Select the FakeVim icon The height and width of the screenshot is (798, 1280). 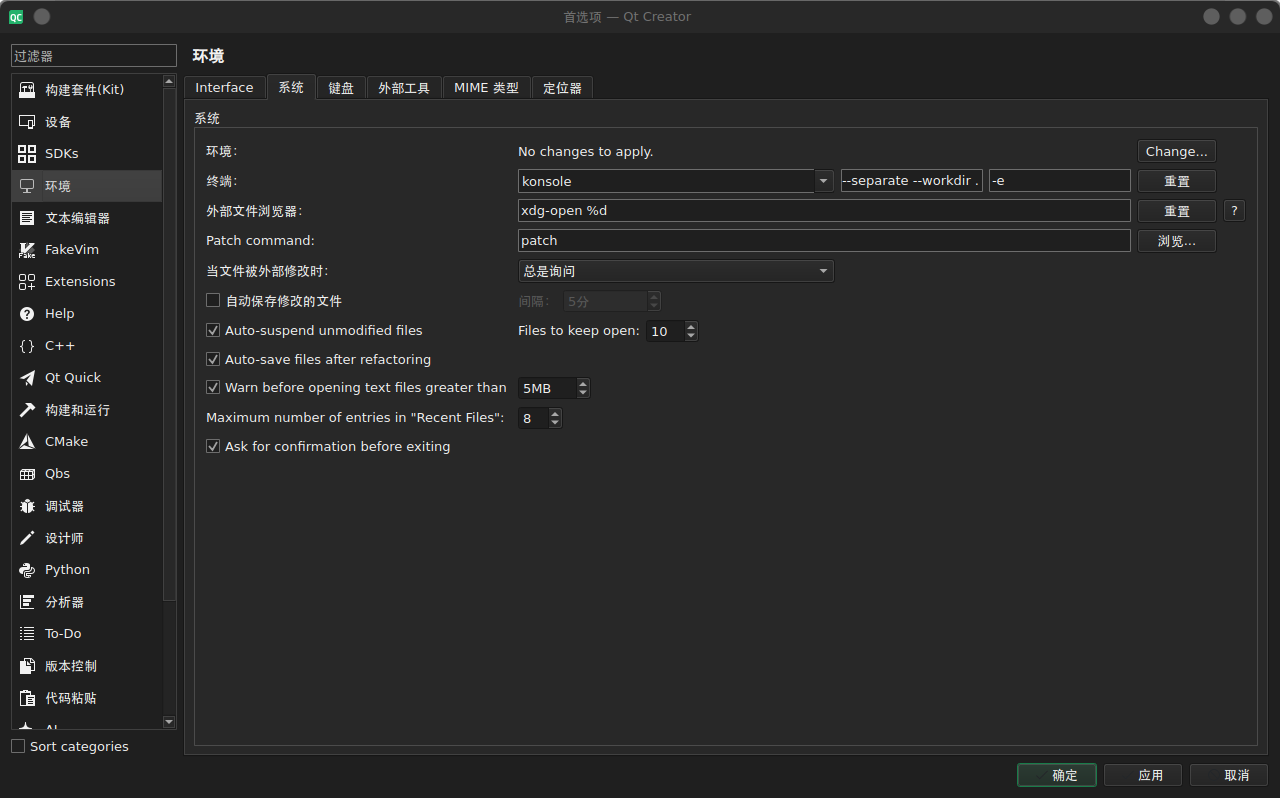(27, 250)
